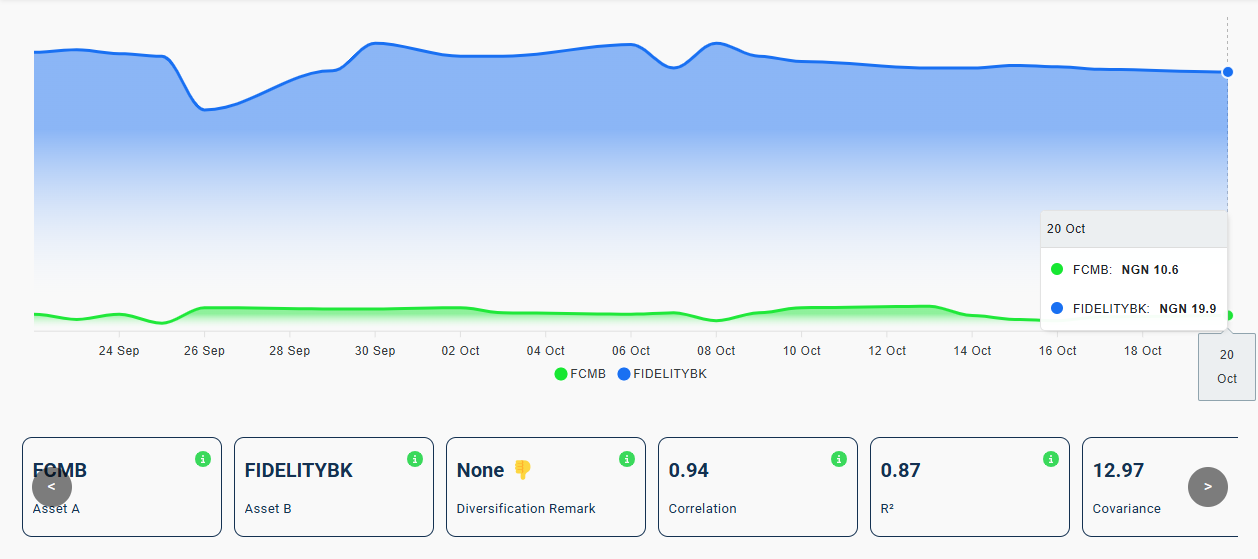Click info icon on Correlation card
This screenshot has height=559, width=1258.
click(x=839, y=459)
